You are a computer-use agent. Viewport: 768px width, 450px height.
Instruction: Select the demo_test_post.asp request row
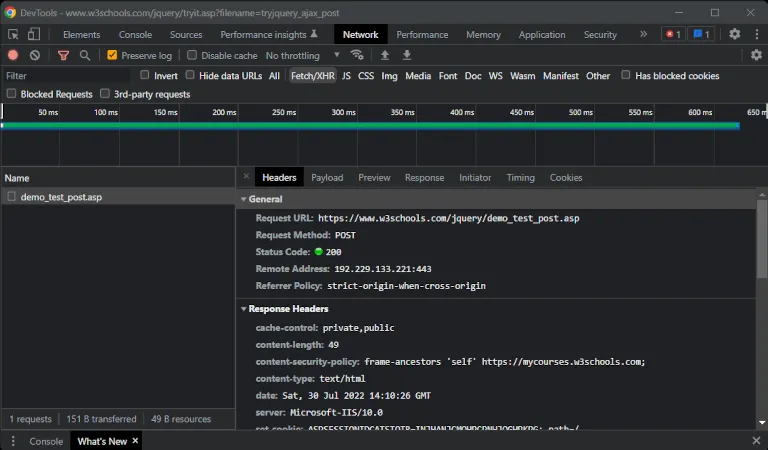coord(118,197)
